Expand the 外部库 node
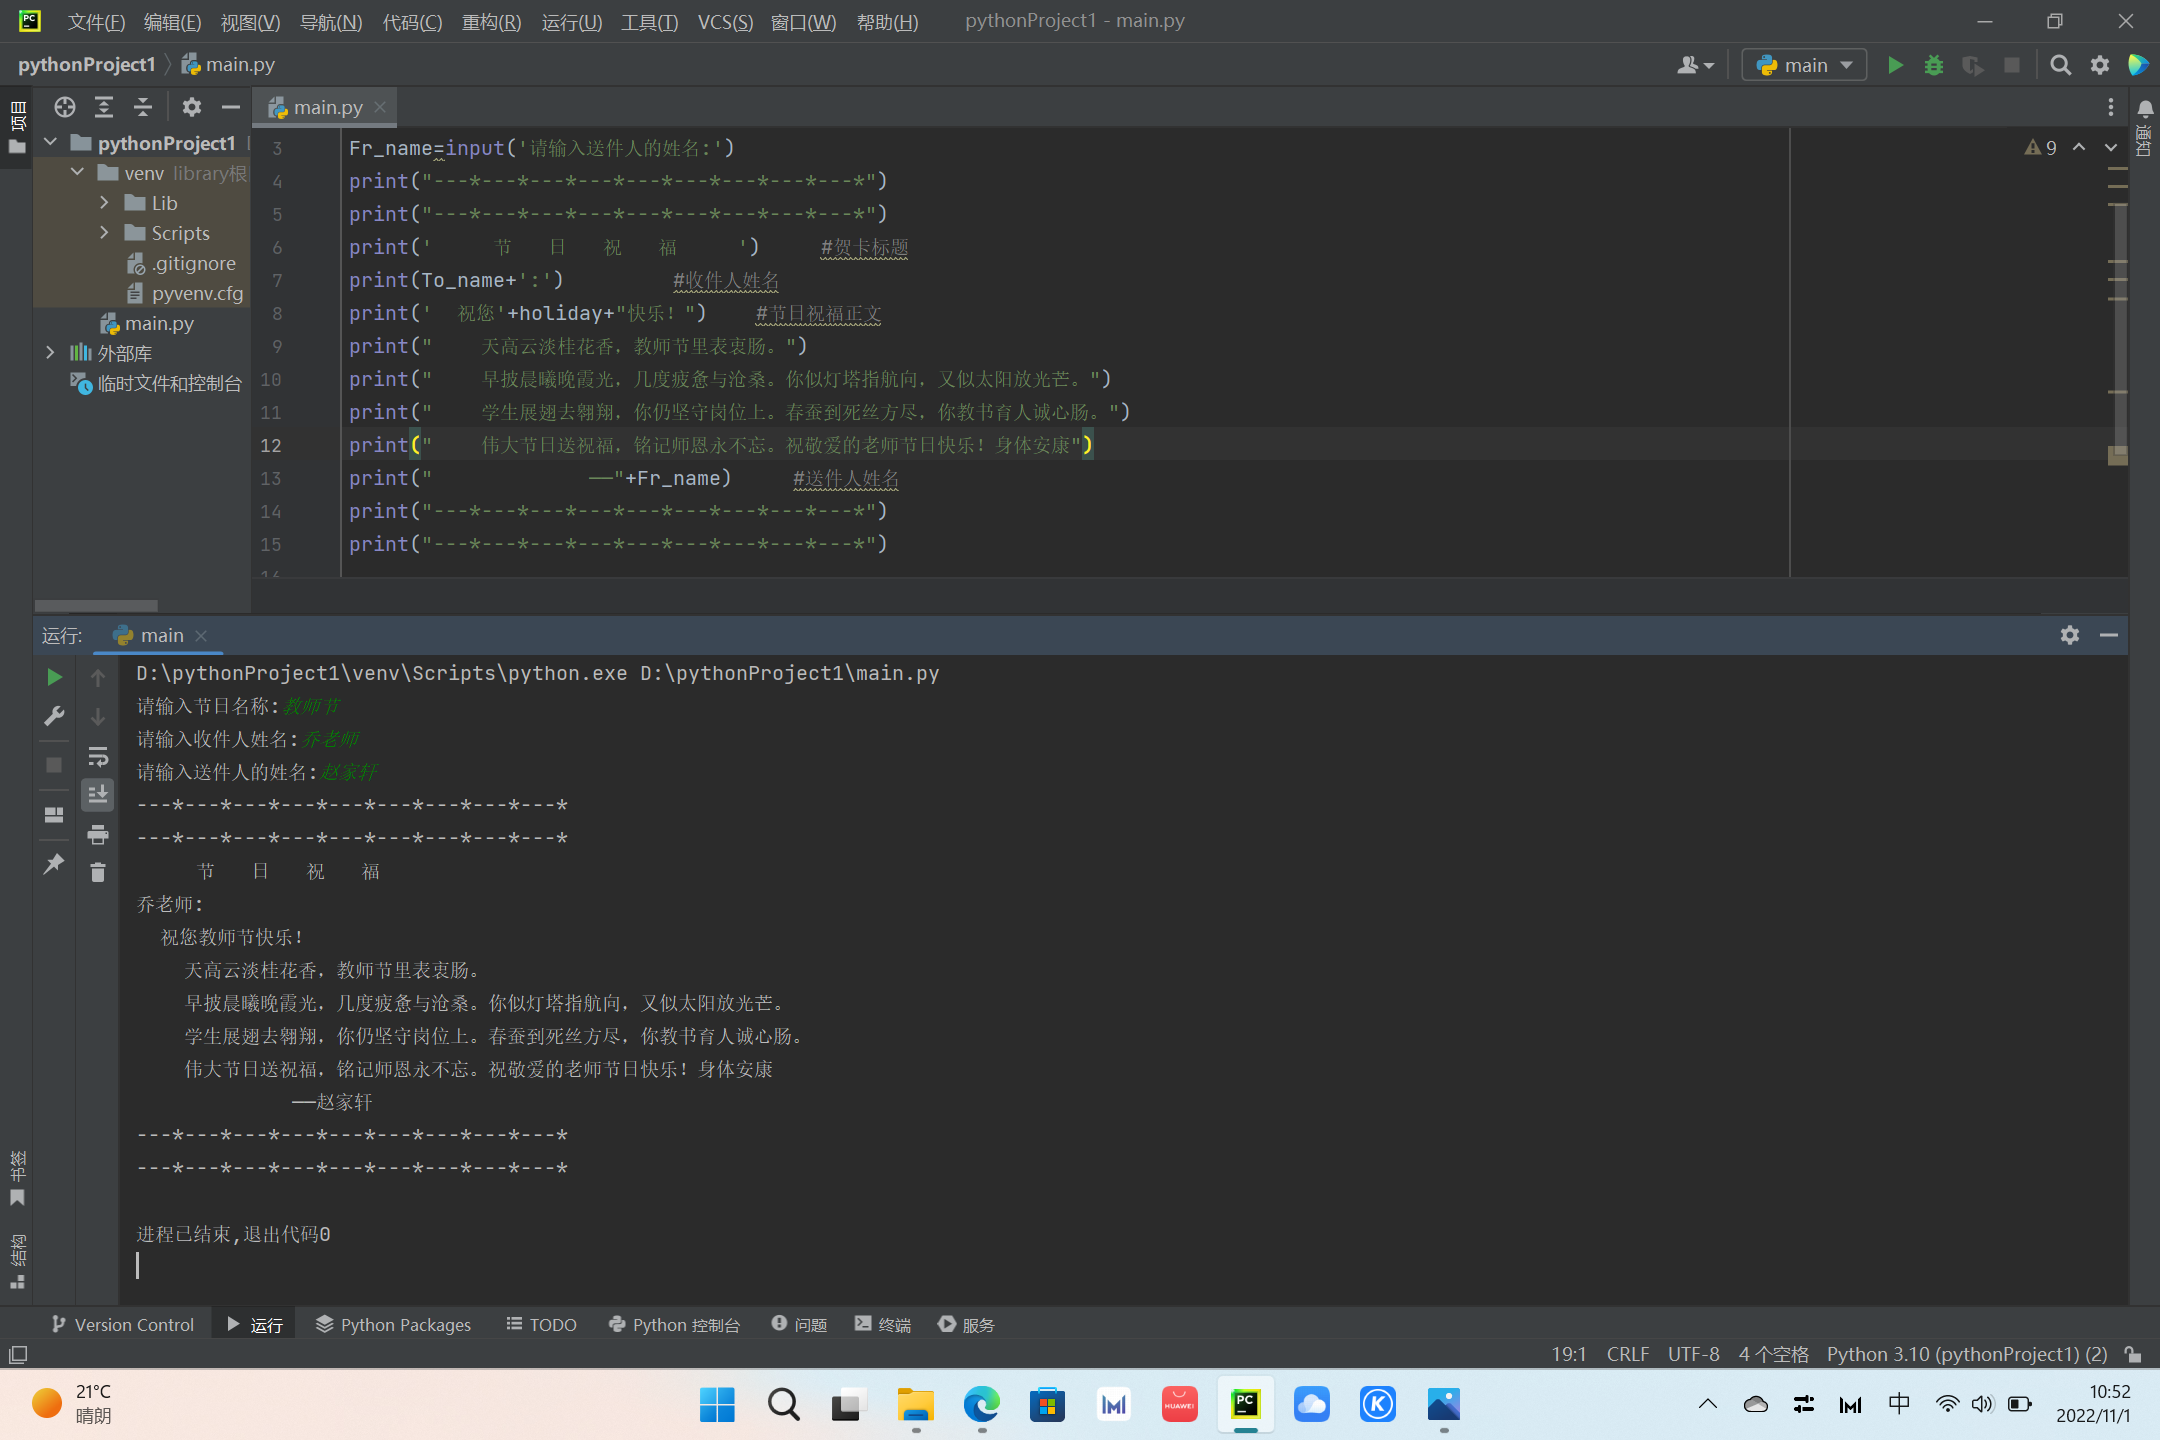Screen dimensions: 2160x1440 coord(50,353)
